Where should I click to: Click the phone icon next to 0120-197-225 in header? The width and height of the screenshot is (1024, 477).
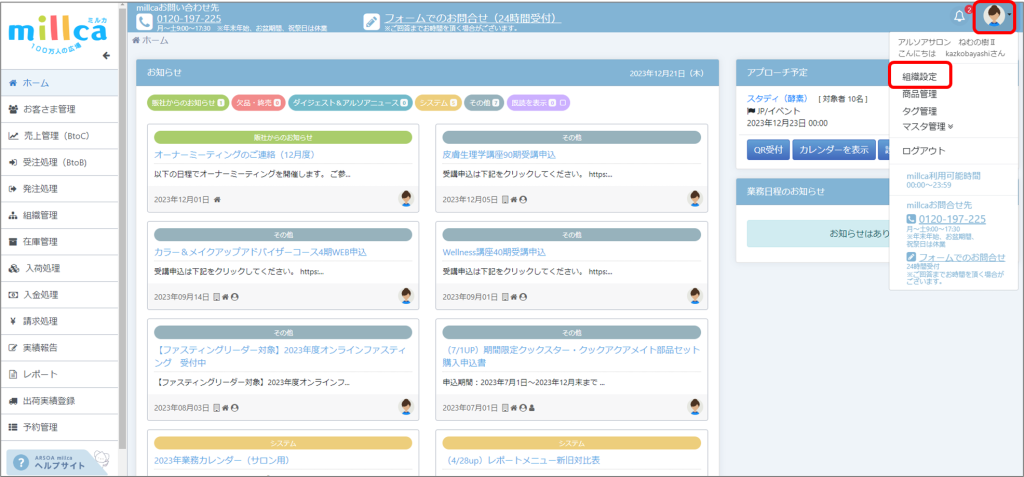(x=145, y=20)
